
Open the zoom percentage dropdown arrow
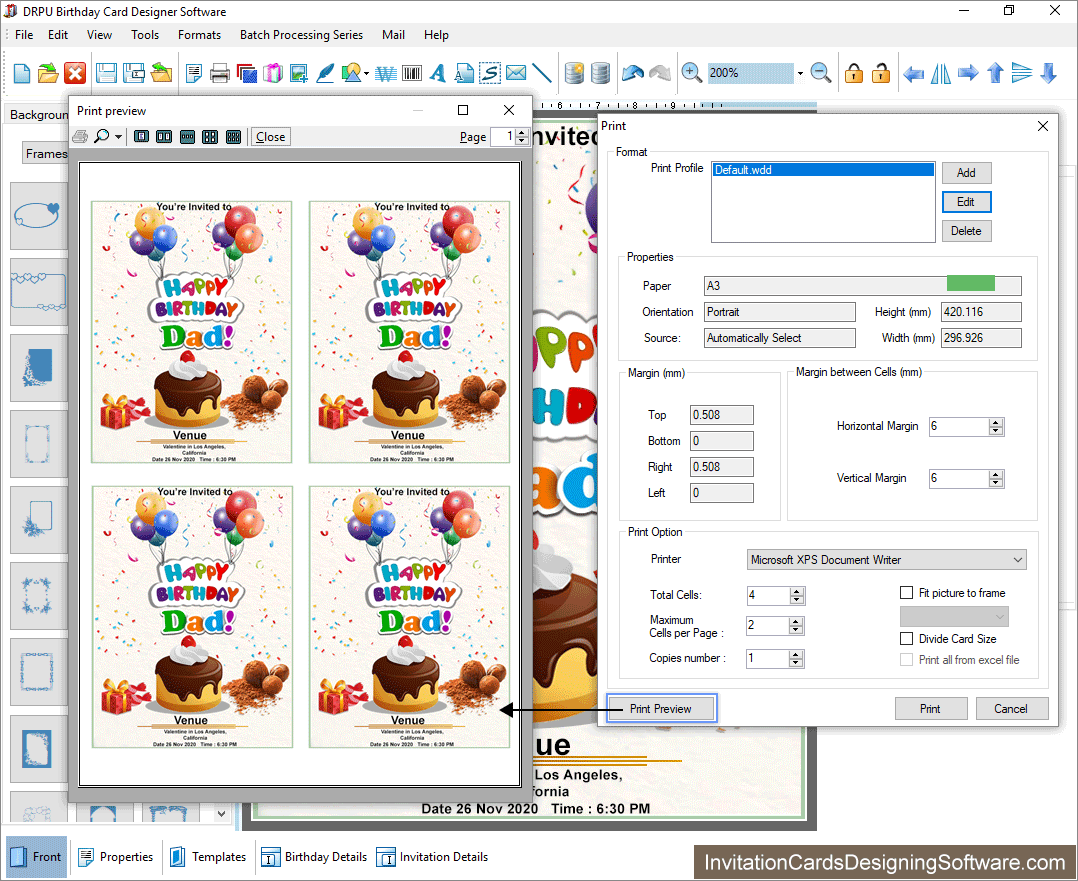[800, 73]
